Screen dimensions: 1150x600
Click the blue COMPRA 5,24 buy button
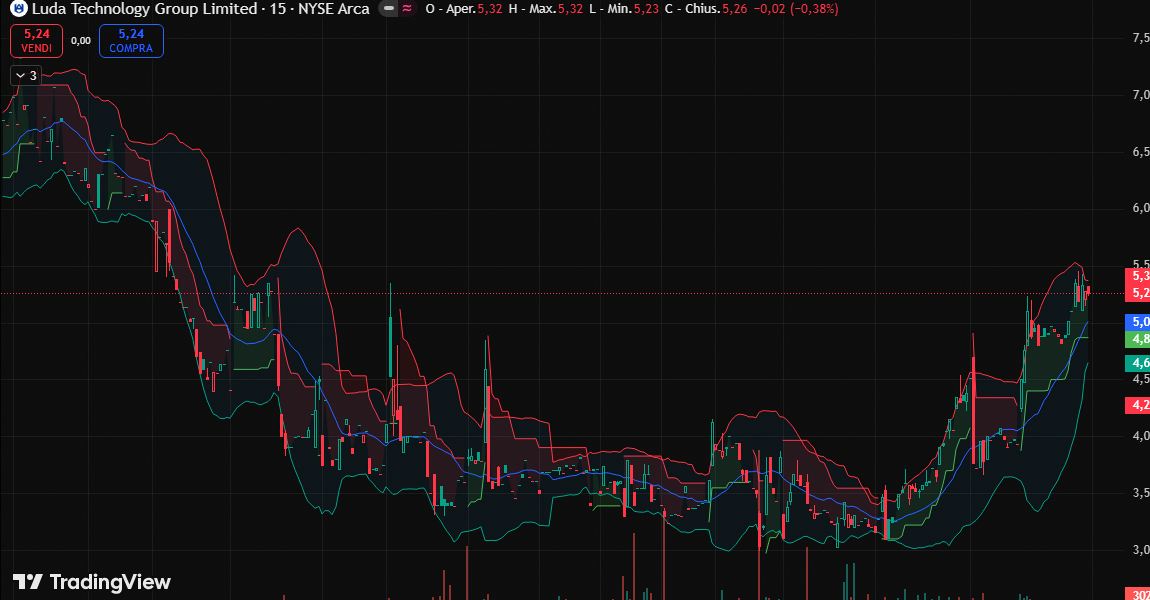click(x=131, y=41)
